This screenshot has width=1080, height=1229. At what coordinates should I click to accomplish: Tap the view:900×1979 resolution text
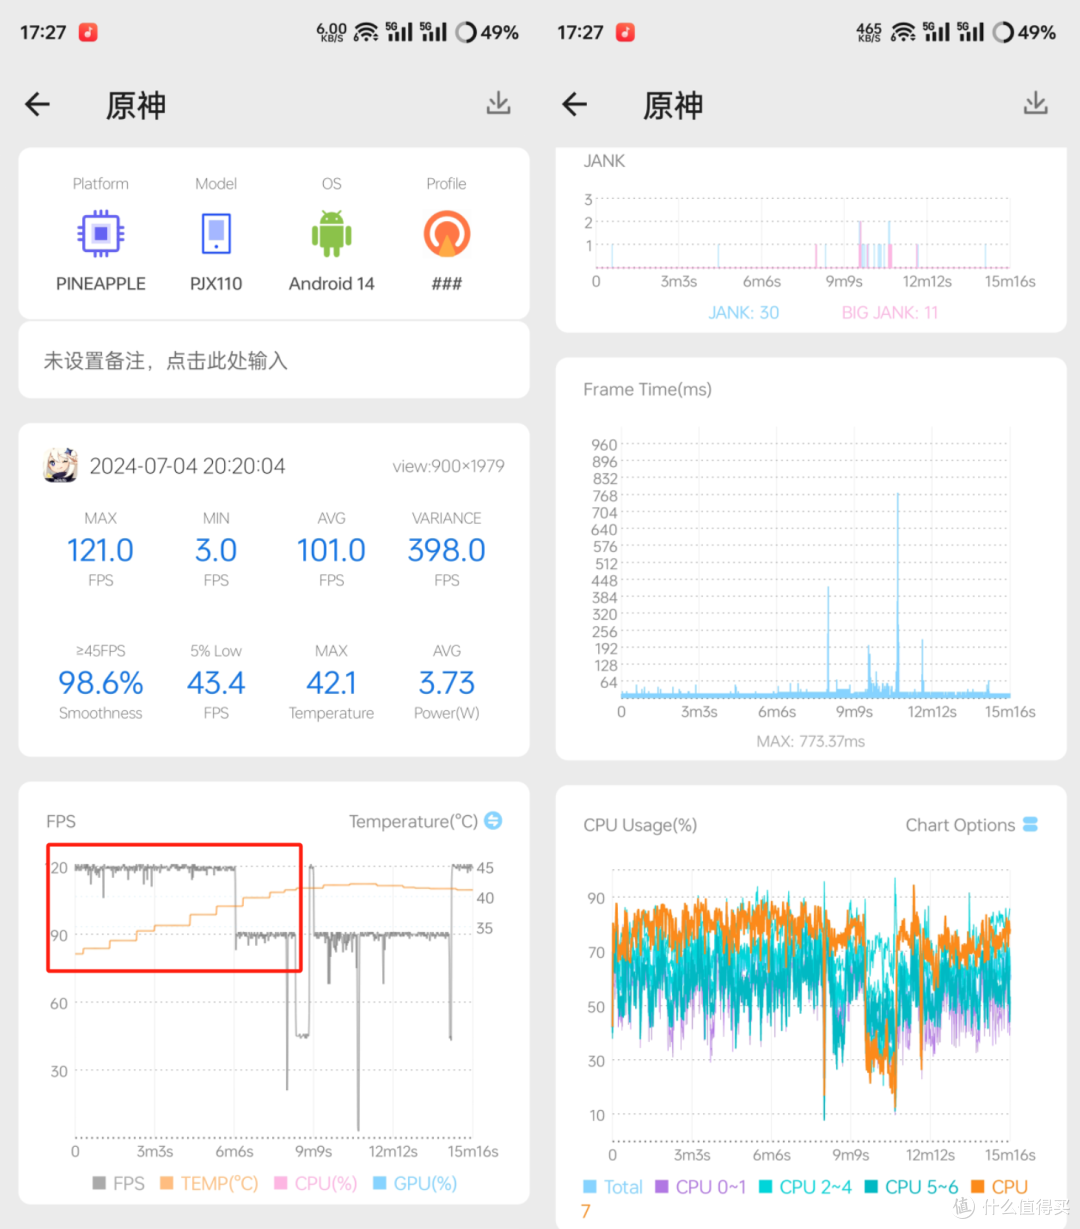(x=448, y=466)
